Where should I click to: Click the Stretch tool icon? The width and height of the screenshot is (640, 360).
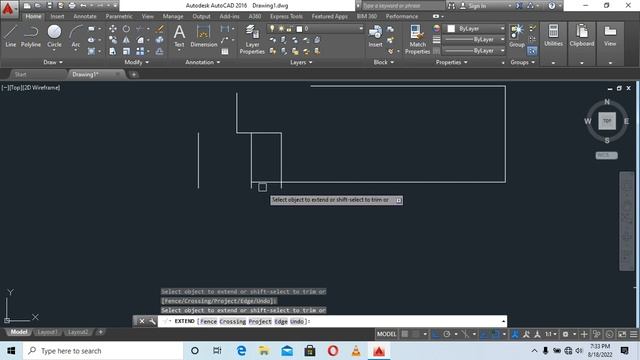click(x=113, y=51)
